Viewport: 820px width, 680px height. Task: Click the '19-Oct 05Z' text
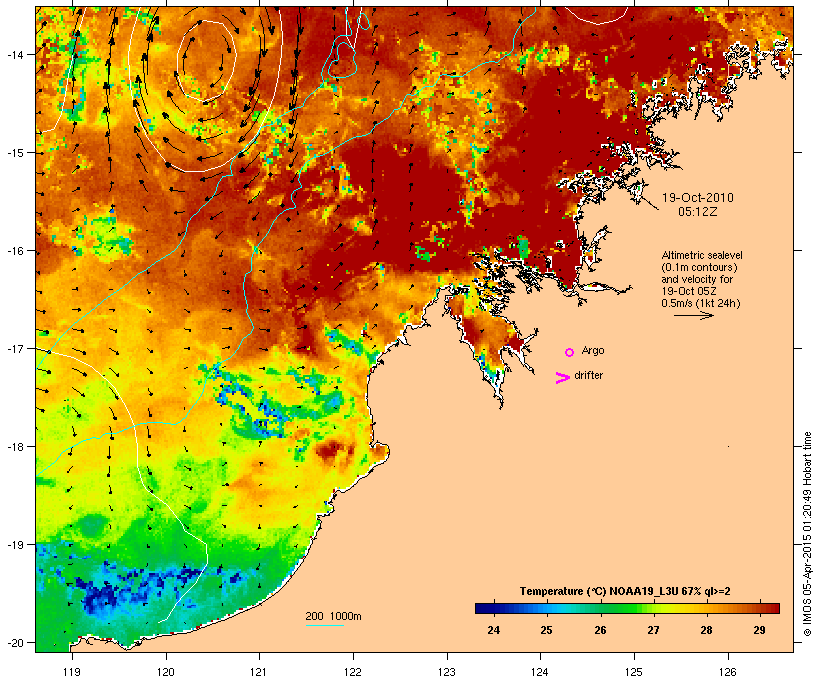689,291
